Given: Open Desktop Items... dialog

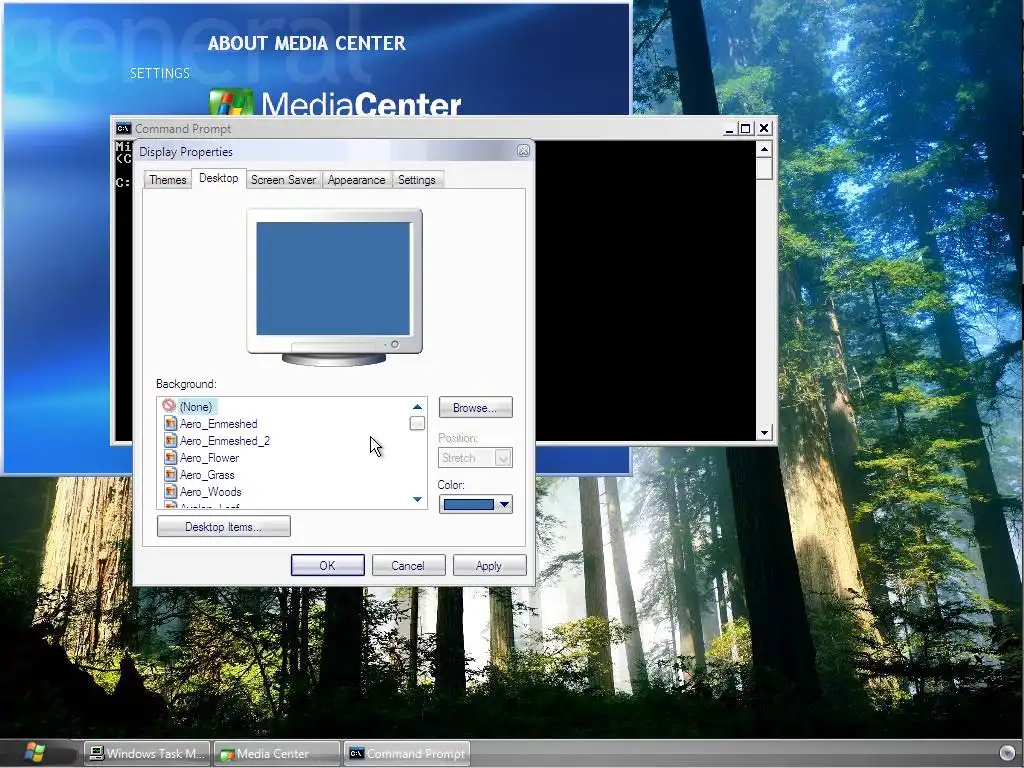Looking at the screenshot, I should coord(223,526).
